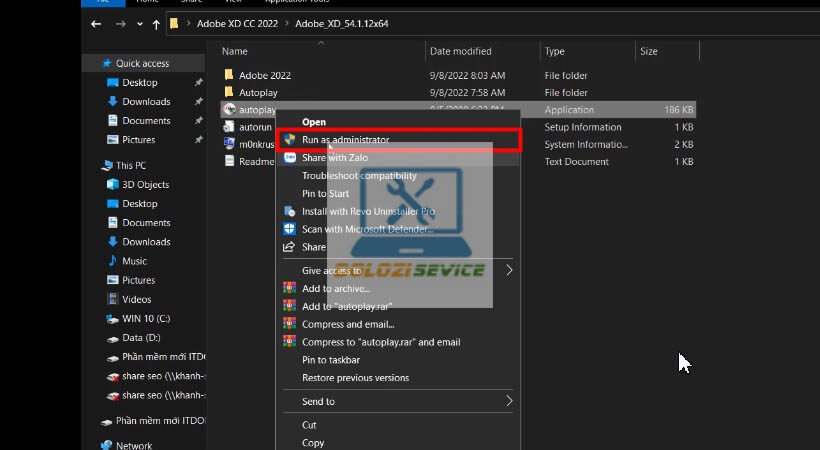Sort by Date modified column
This screenshot has height=450, width=820.
(461, 51)
